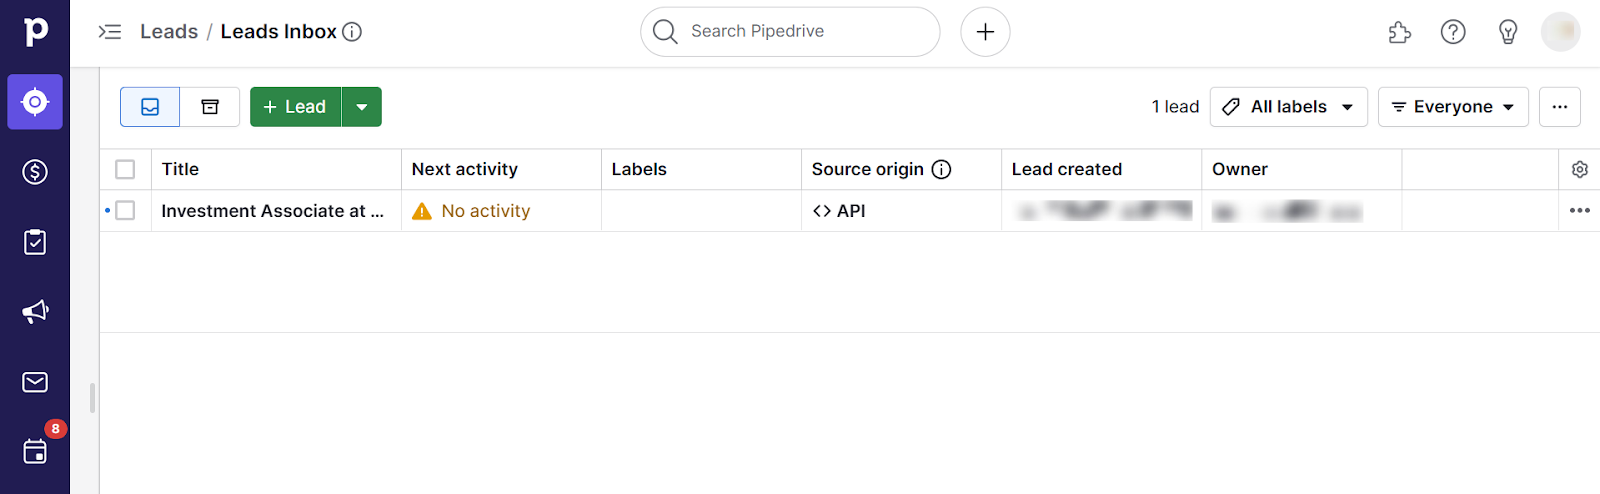Open the Projects clipboard icon in sidebar
1600x494 pixels.
[35, 242]
